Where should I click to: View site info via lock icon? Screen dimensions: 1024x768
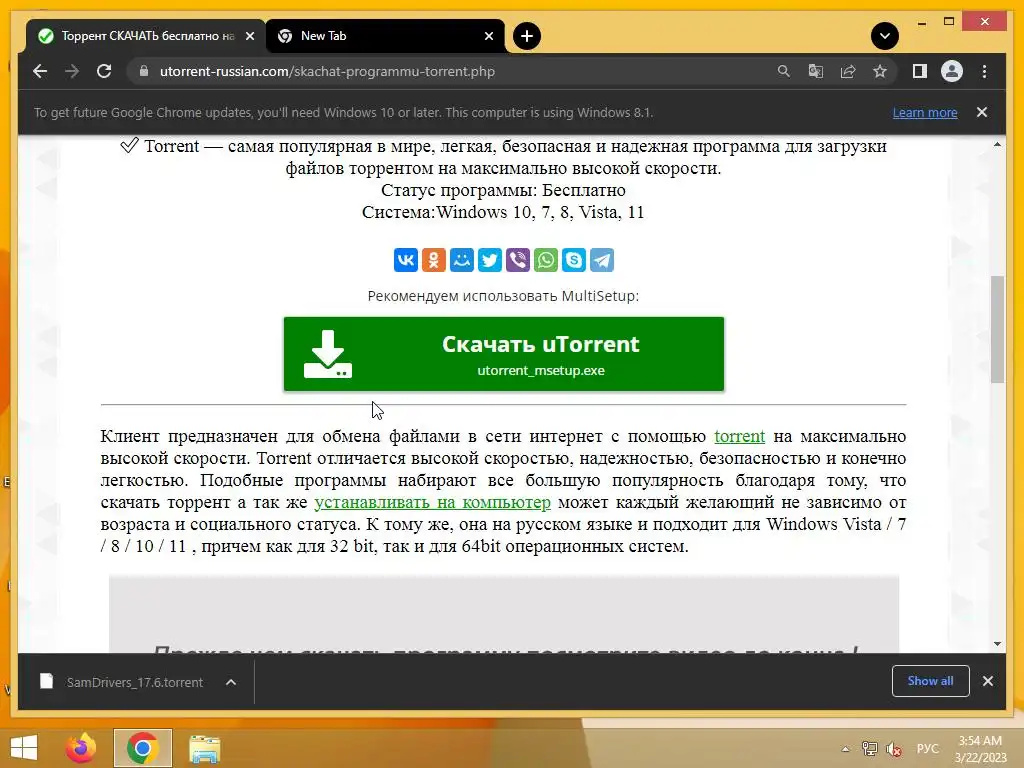tap(144, 71)
